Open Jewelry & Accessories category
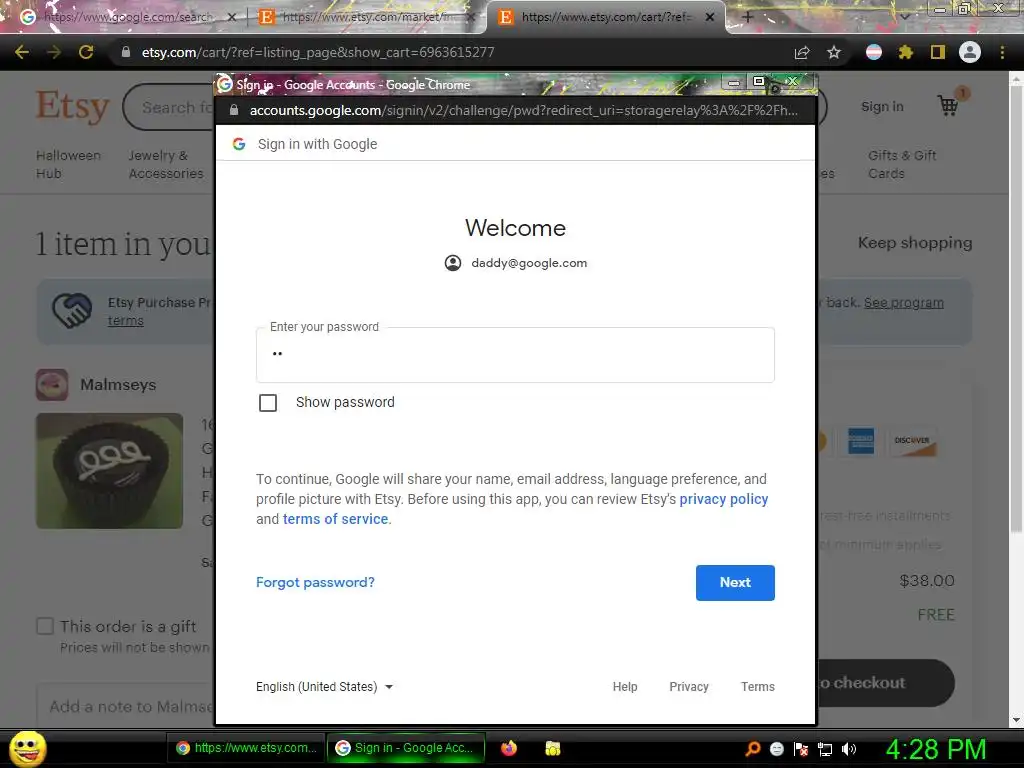This screenshot has width=1024, height=768. [166, 165]
